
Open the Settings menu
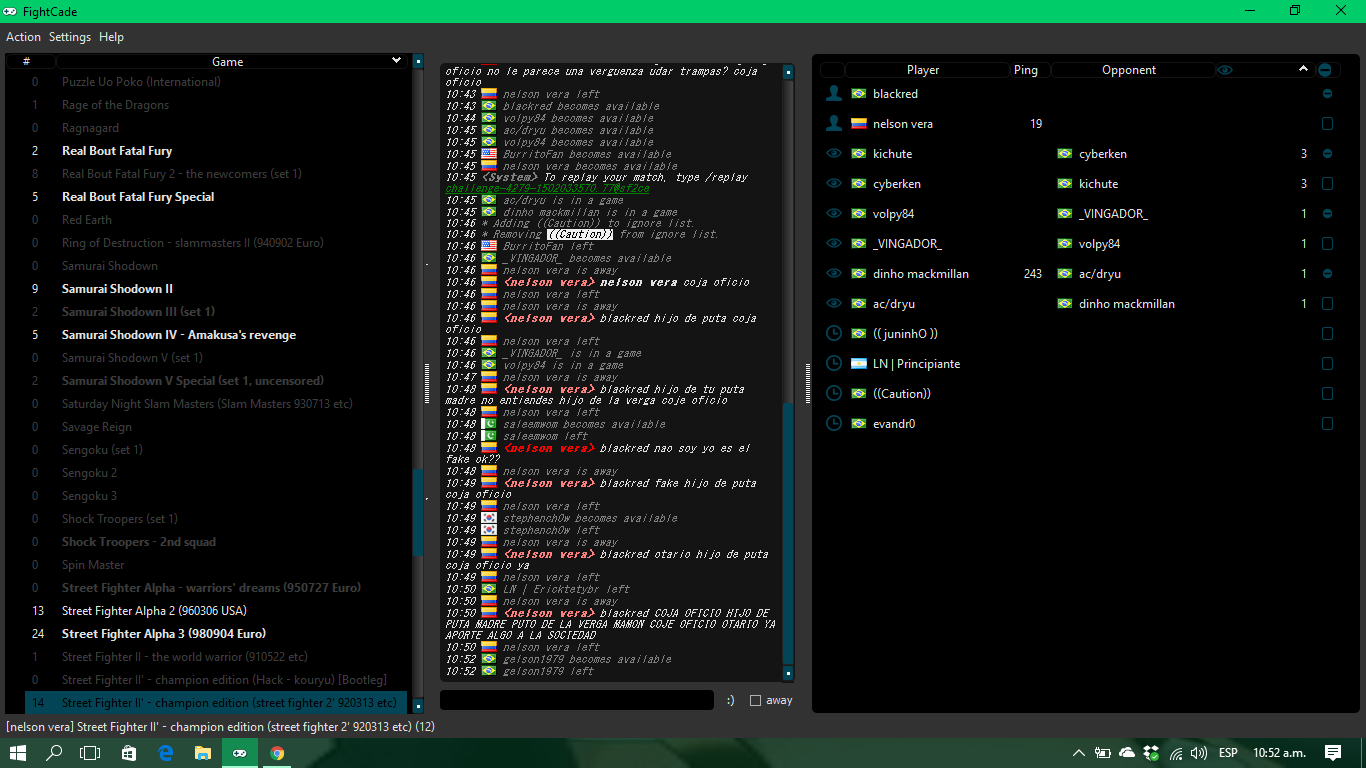[x=70, y=37]
